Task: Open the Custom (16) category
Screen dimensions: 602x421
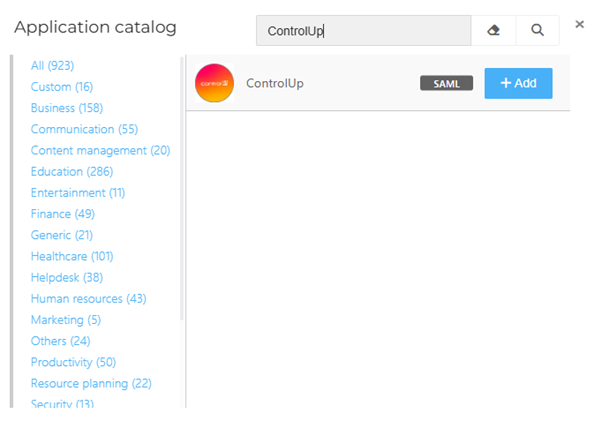Action: (x=61, y=87)
